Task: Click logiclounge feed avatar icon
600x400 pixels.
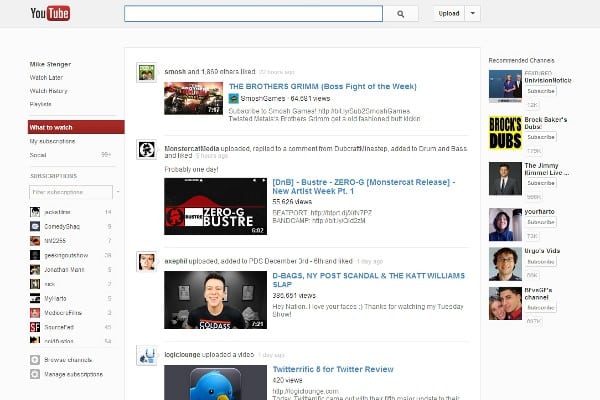Action: click(x=147, y=356)
